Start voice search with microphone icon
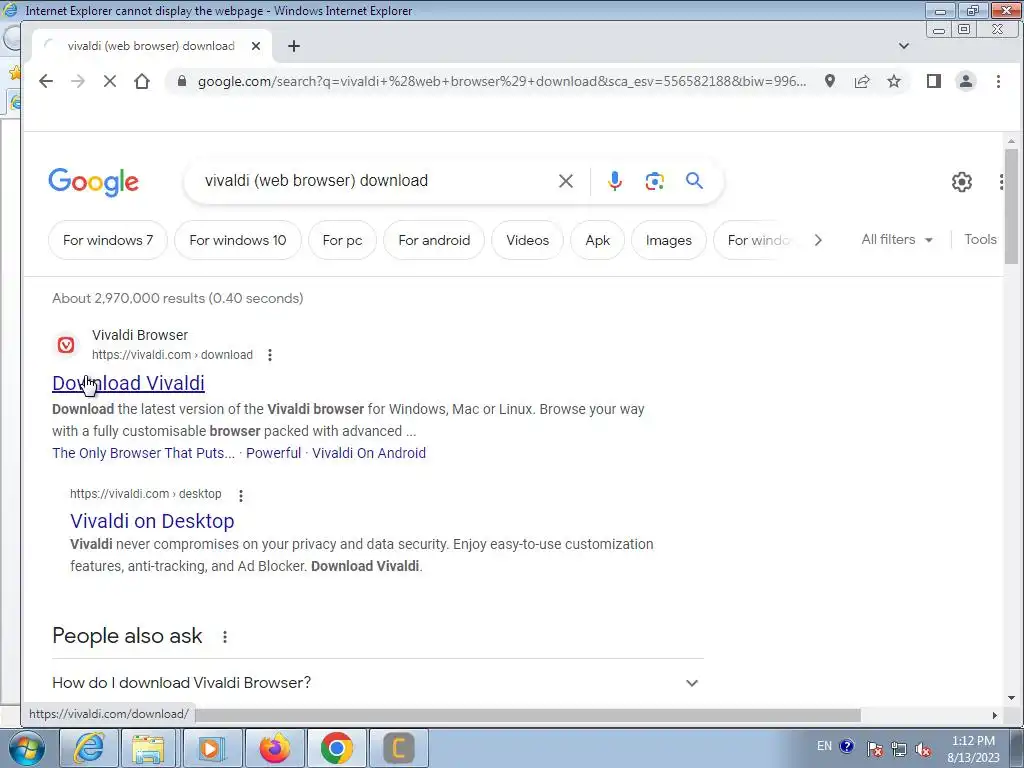 [615, 181]
